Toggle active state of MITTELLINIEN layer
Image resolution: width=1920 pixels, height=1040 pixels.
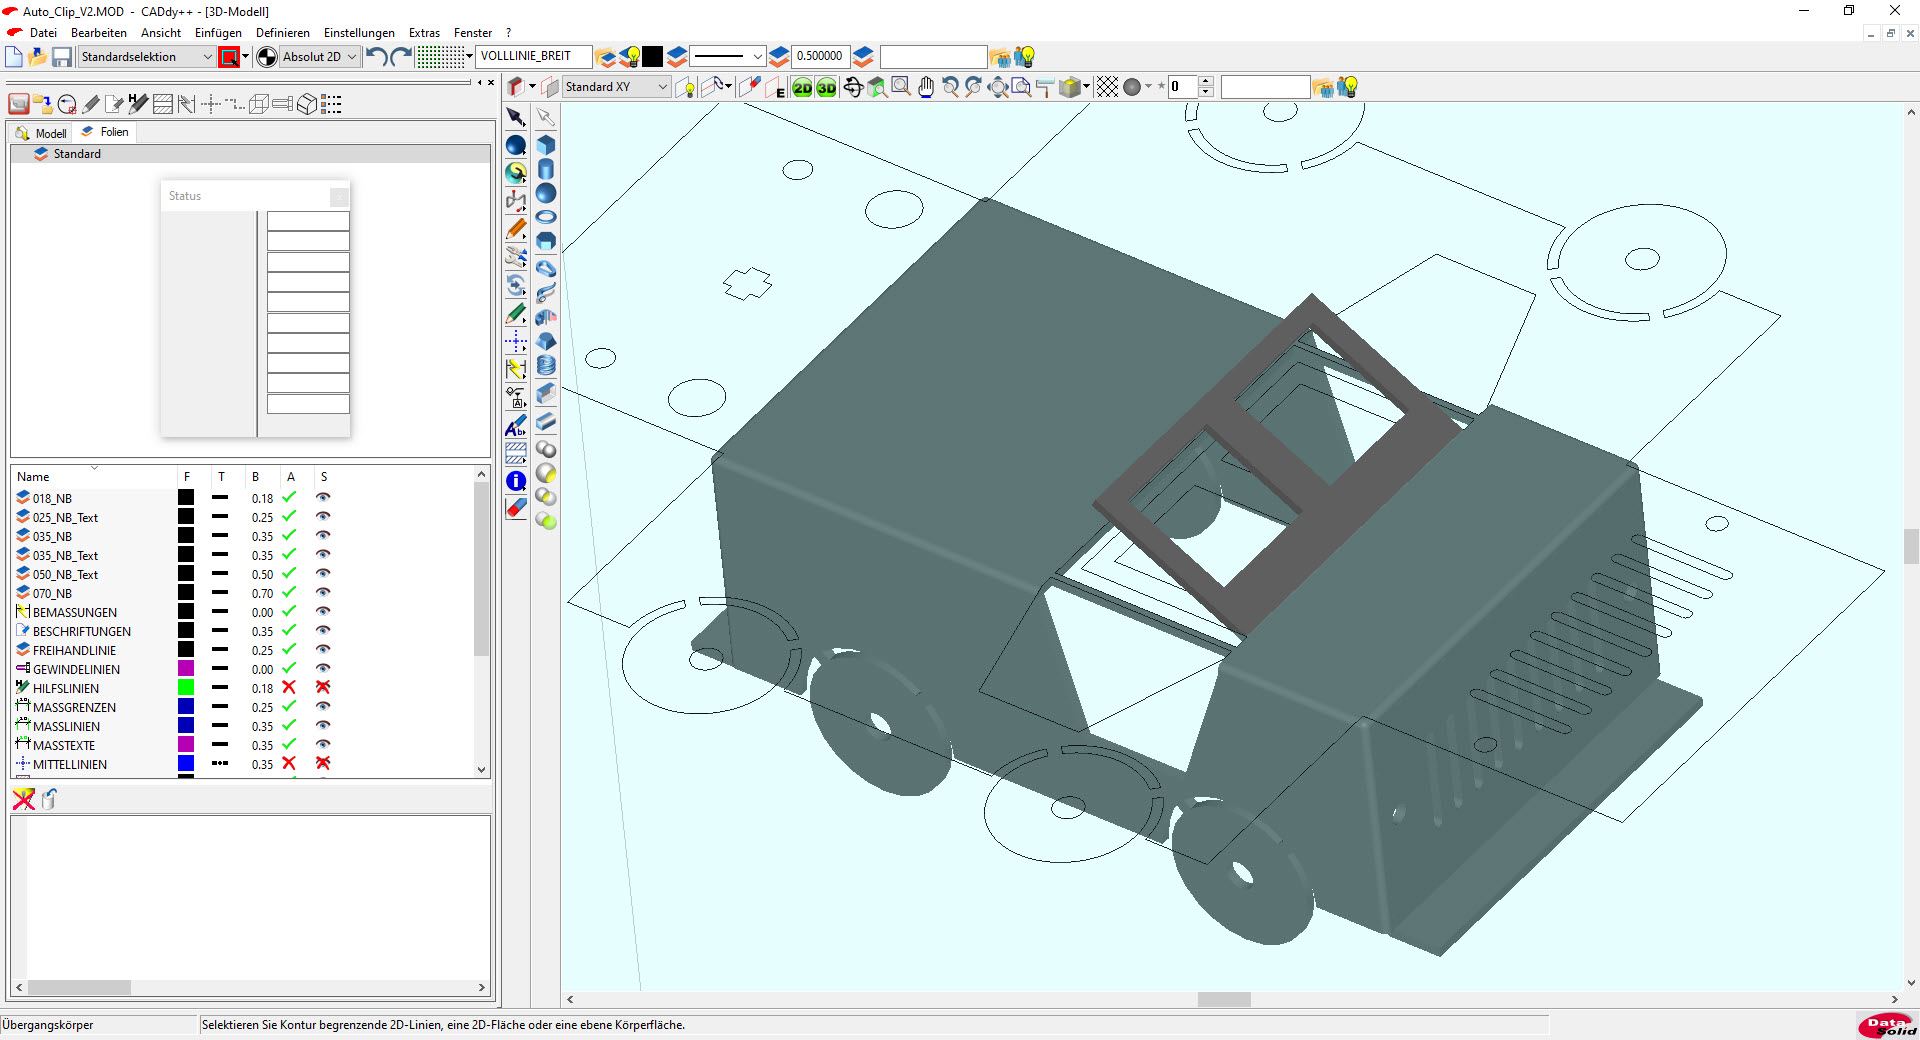pos(289,764)
